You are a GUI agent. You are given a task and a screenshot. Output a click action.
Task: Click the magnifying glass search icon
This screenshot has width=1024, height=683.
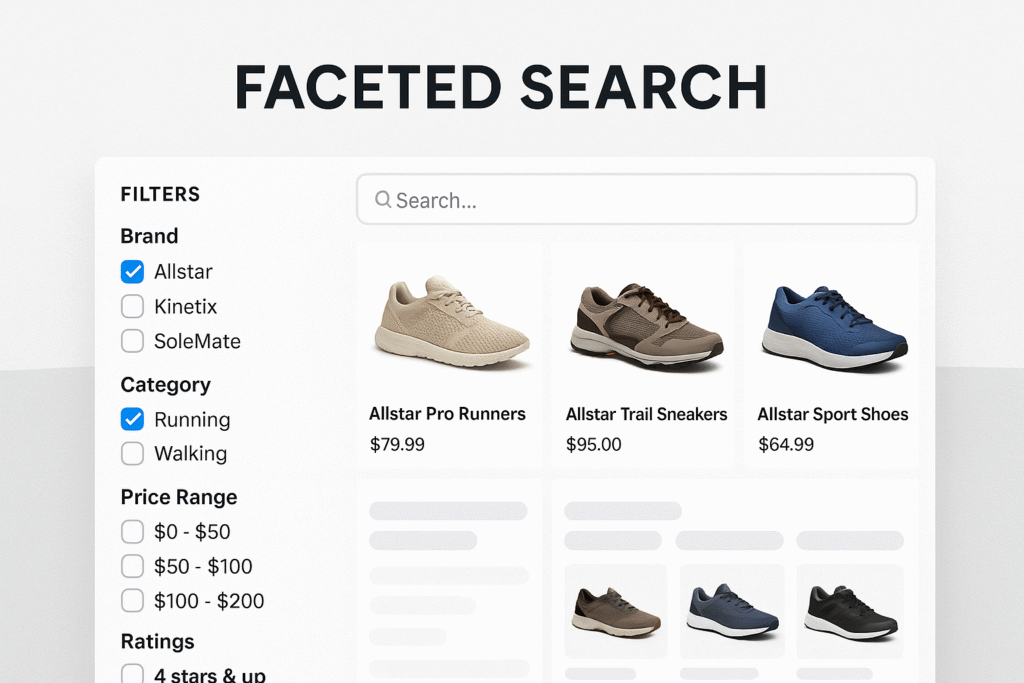[383, 200]
